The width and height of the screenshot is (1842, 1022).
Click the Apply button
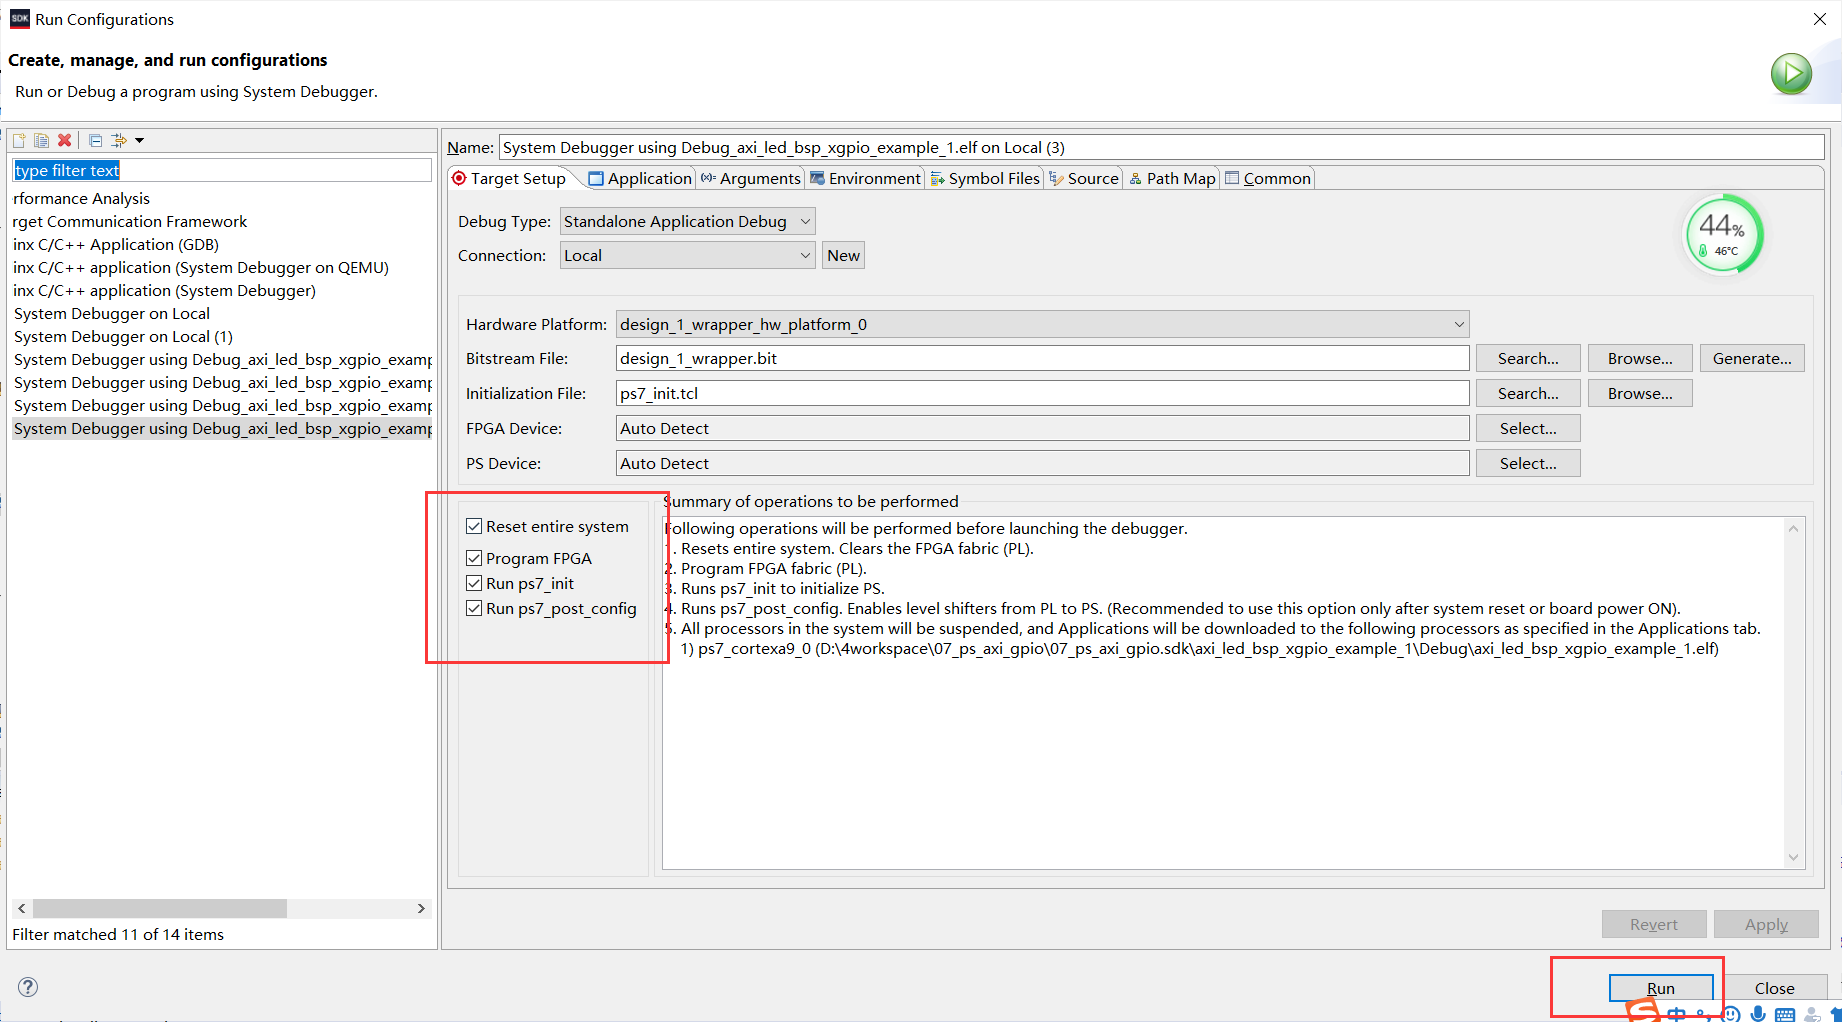click(1766, 924)
